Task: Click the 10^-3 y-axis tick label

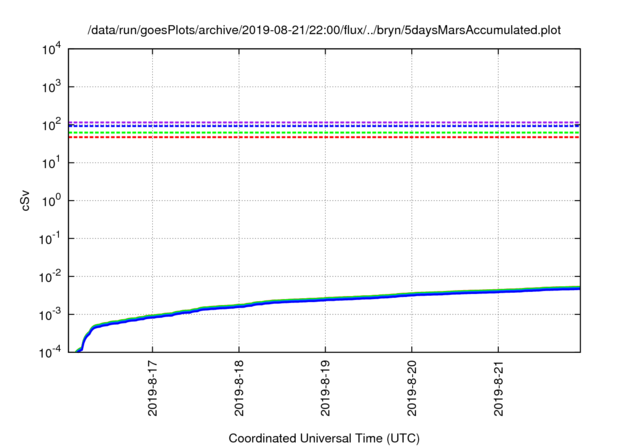Action: point(50,315)
